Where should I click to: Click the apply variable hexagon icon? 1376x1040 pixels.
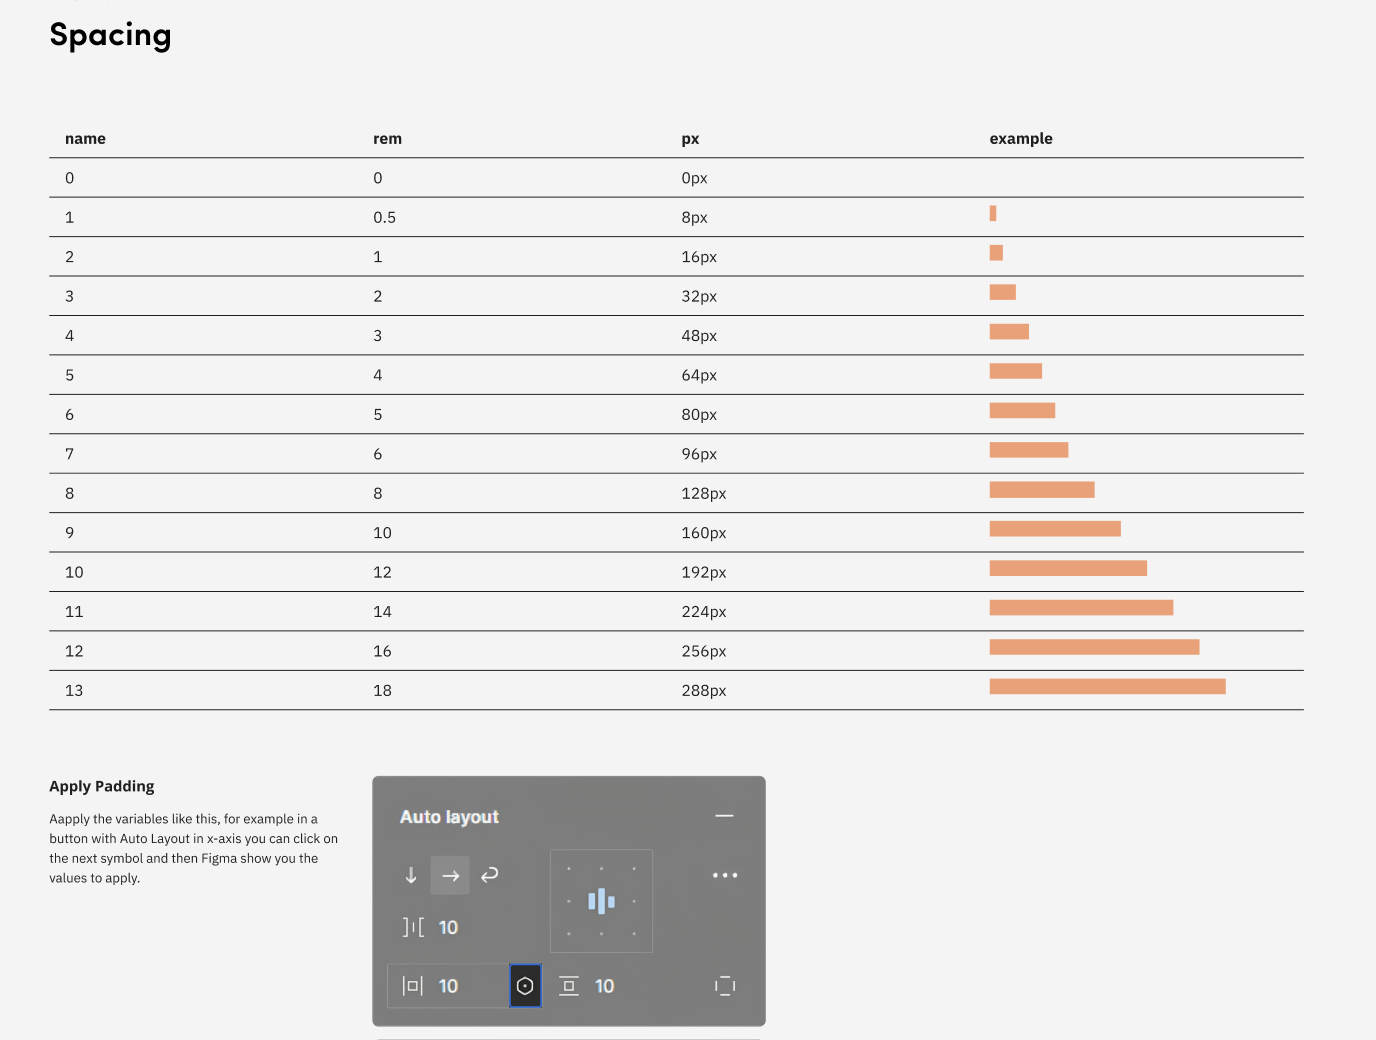(525, 986)
